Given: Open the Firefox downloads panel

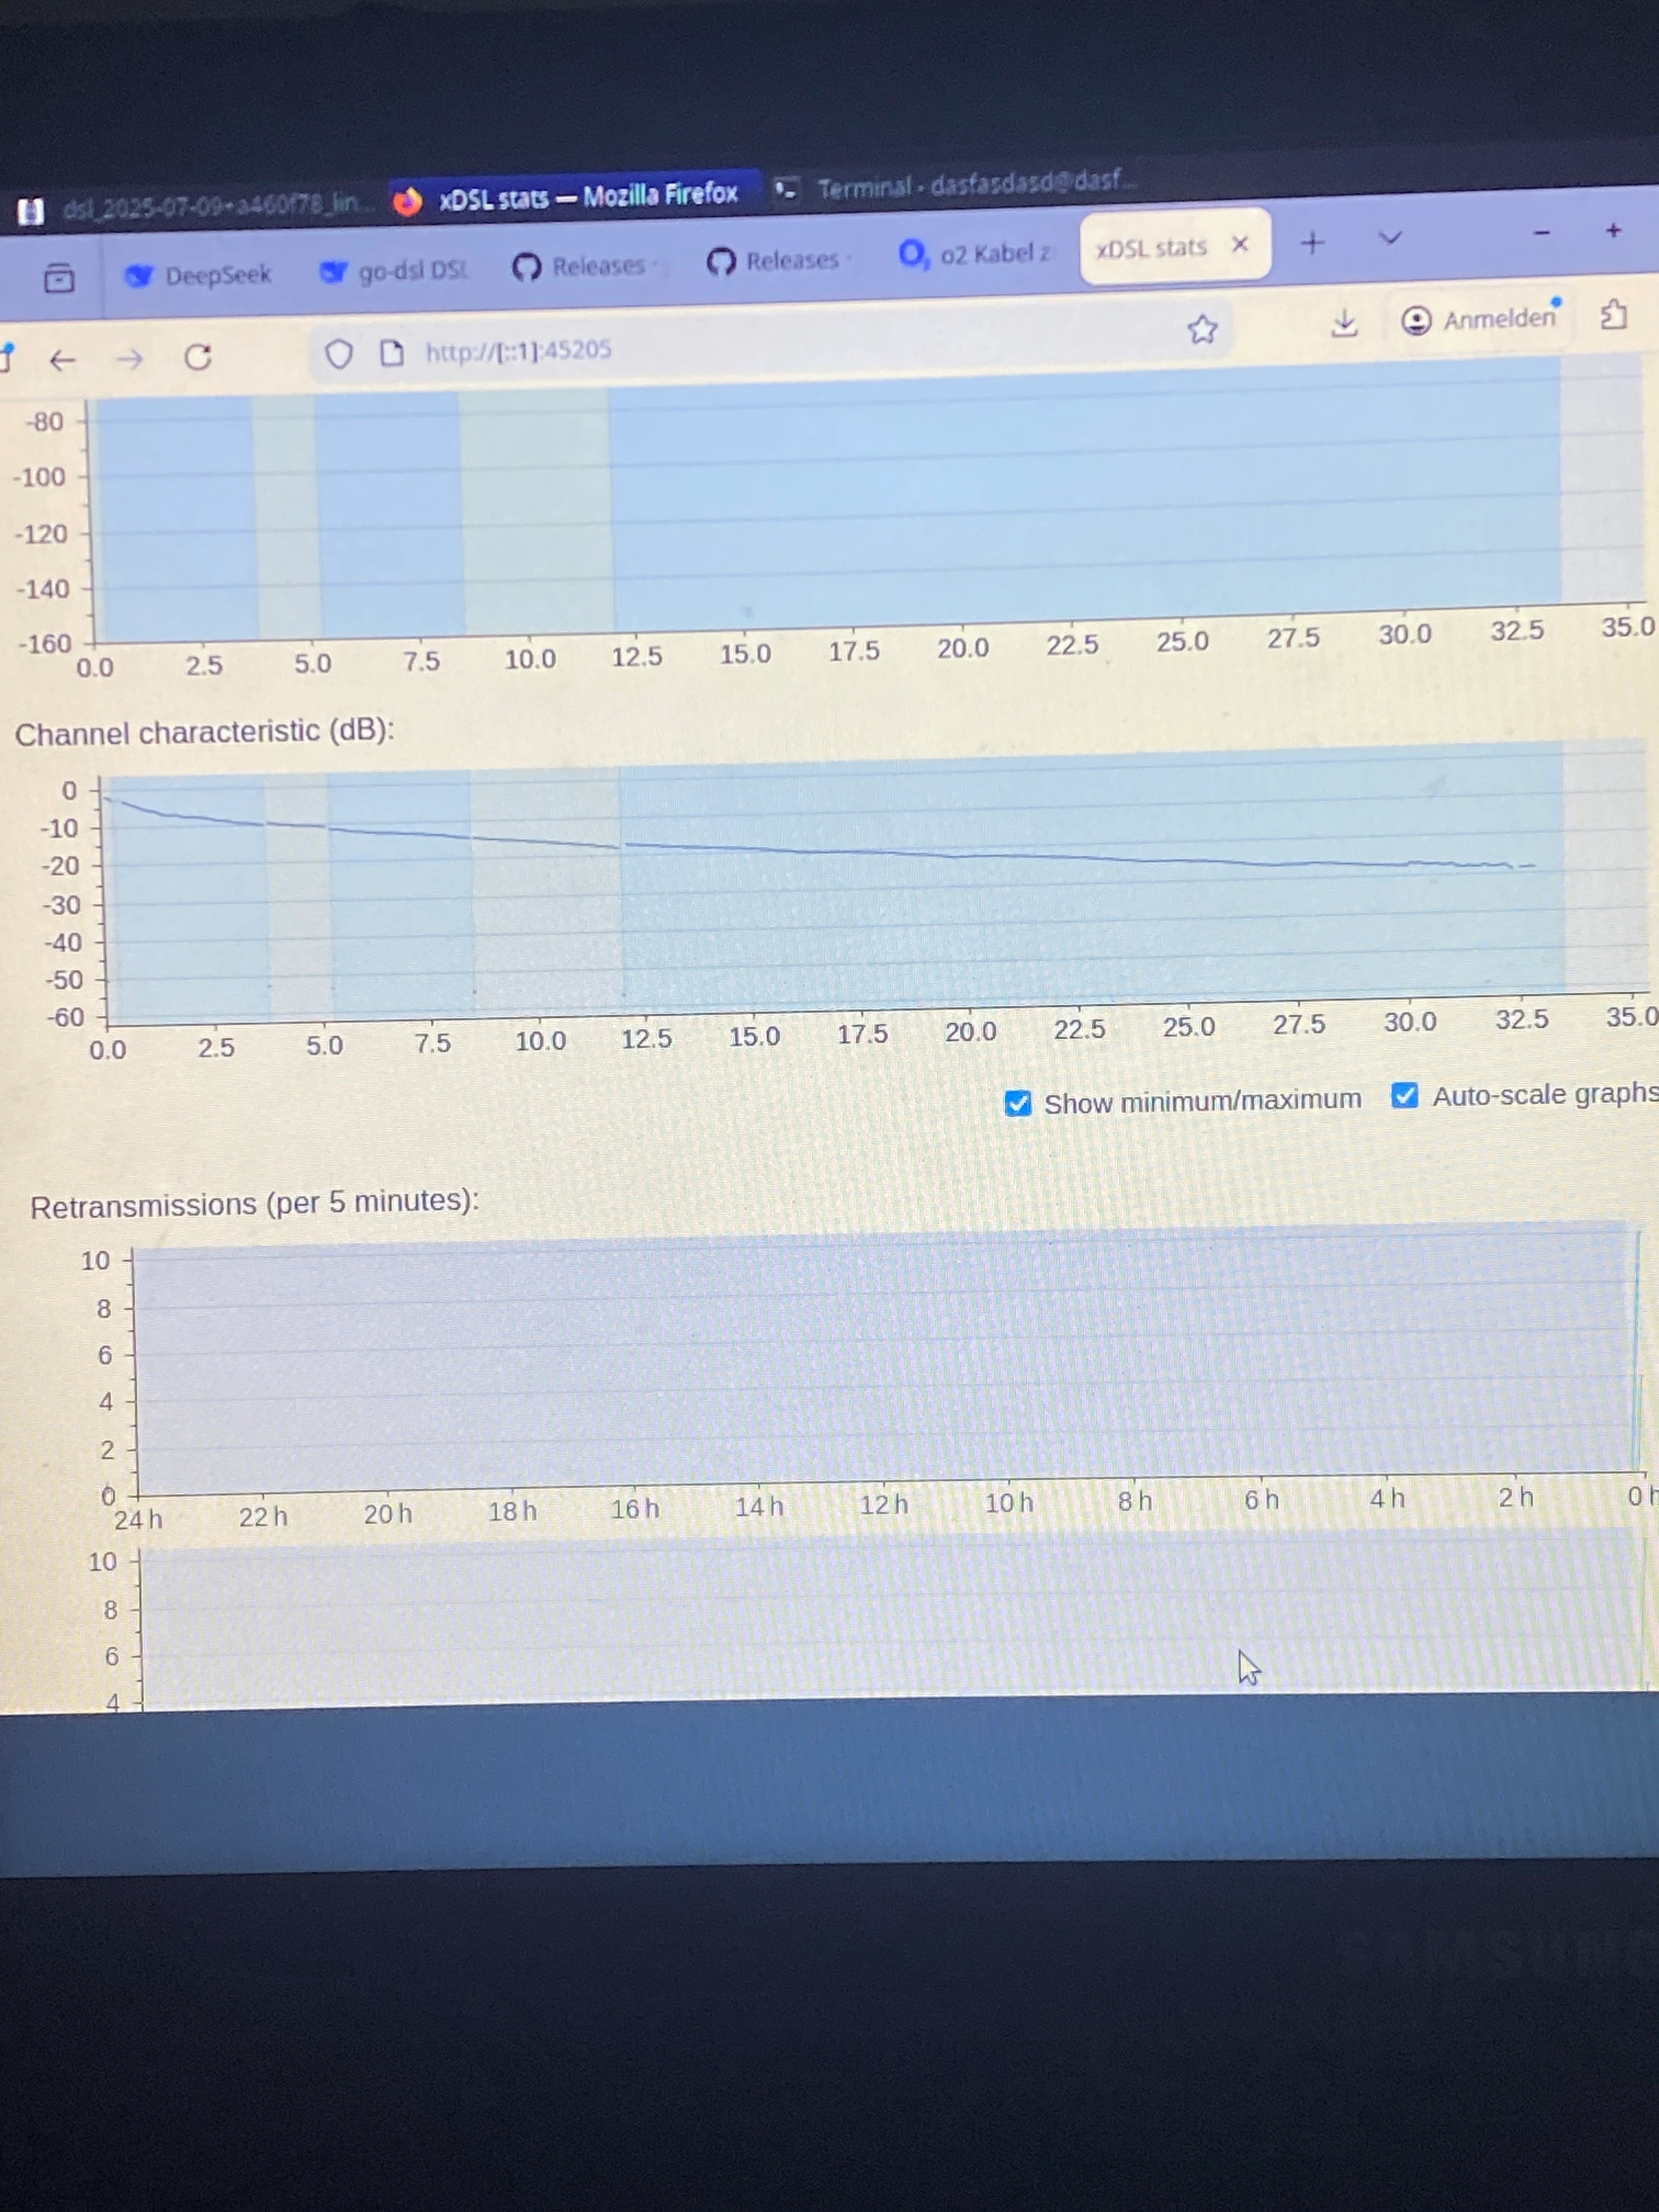Looking at the screenshot, I should 1344,323.
